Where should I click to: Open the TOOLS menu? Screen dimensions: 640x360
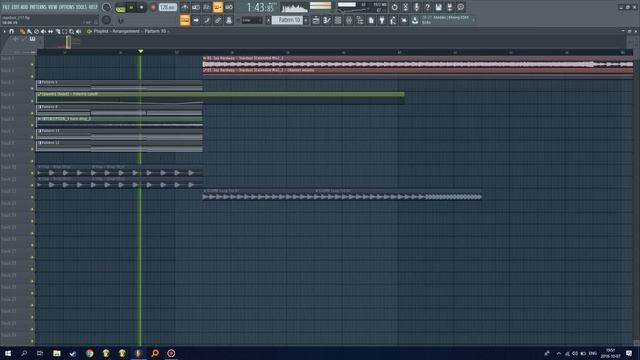pos(82,7)
